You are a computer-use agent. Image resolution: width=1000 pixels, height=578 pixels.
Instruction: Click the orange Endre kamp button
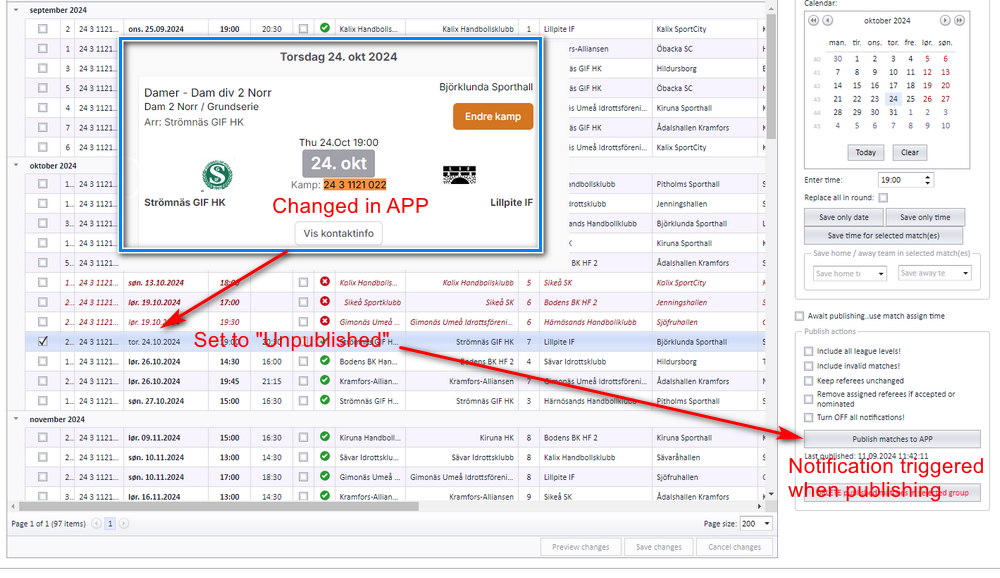[493, 116]
